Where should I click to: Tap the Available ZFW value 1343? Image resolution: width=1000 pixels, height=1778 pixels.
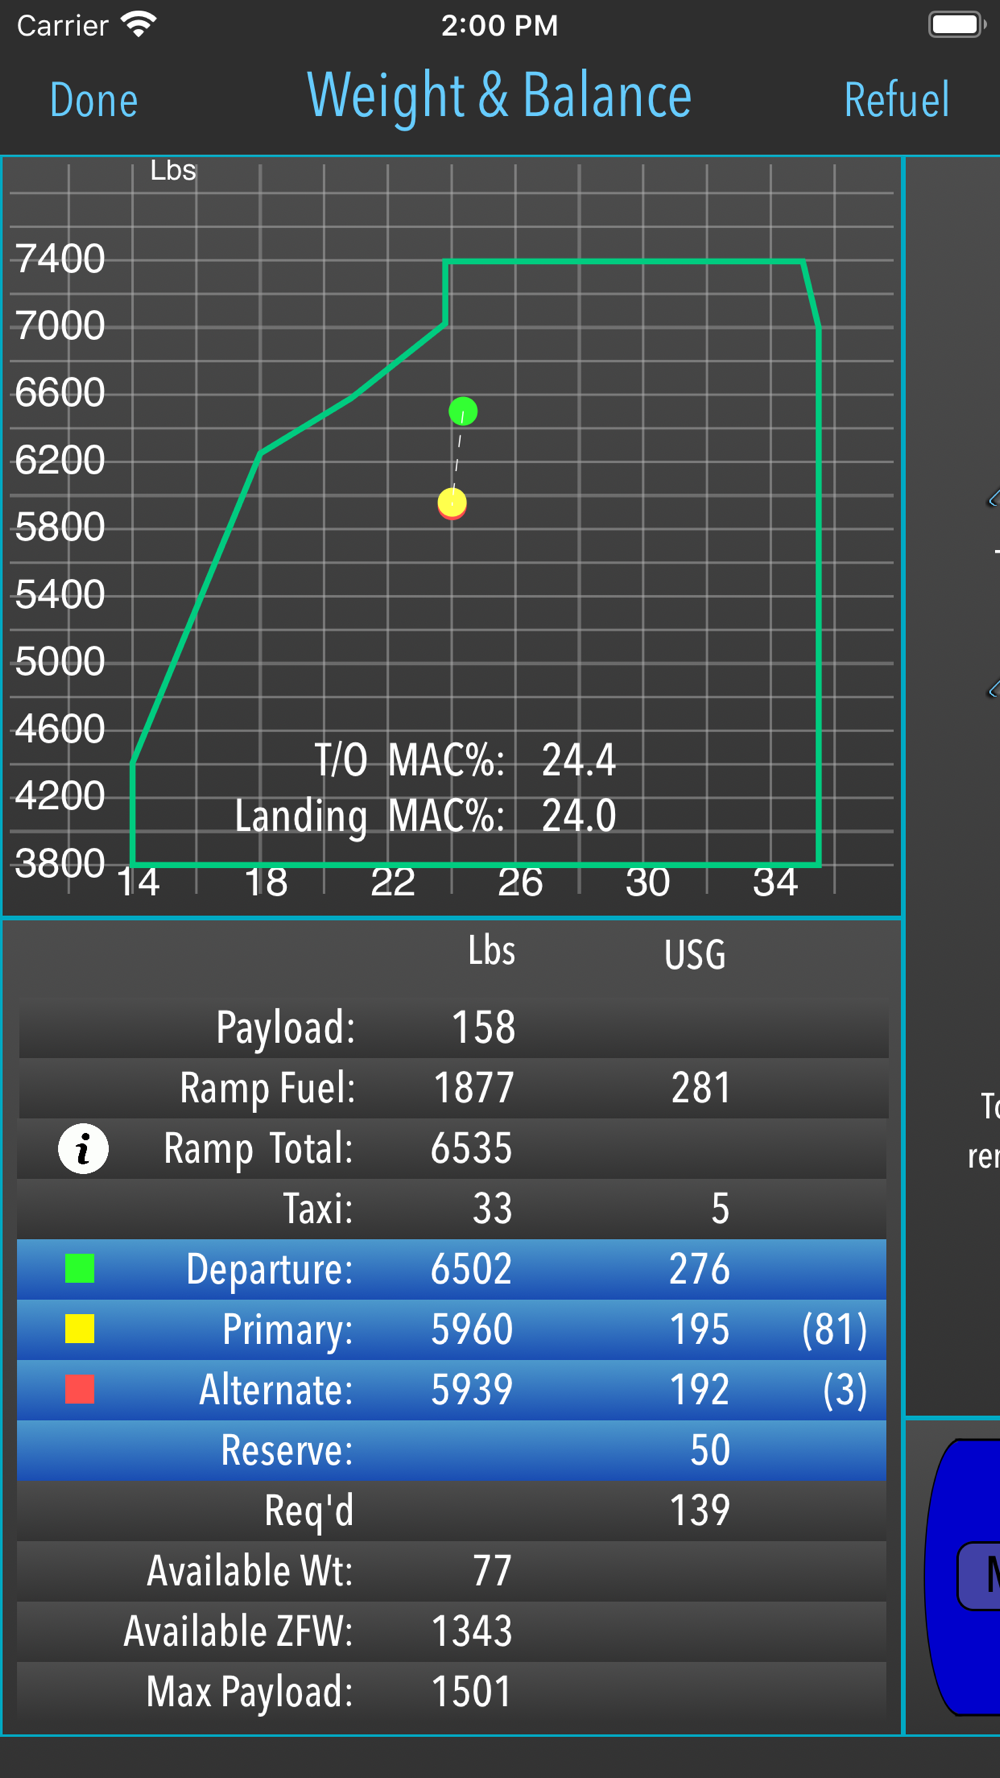[472, 1631]
